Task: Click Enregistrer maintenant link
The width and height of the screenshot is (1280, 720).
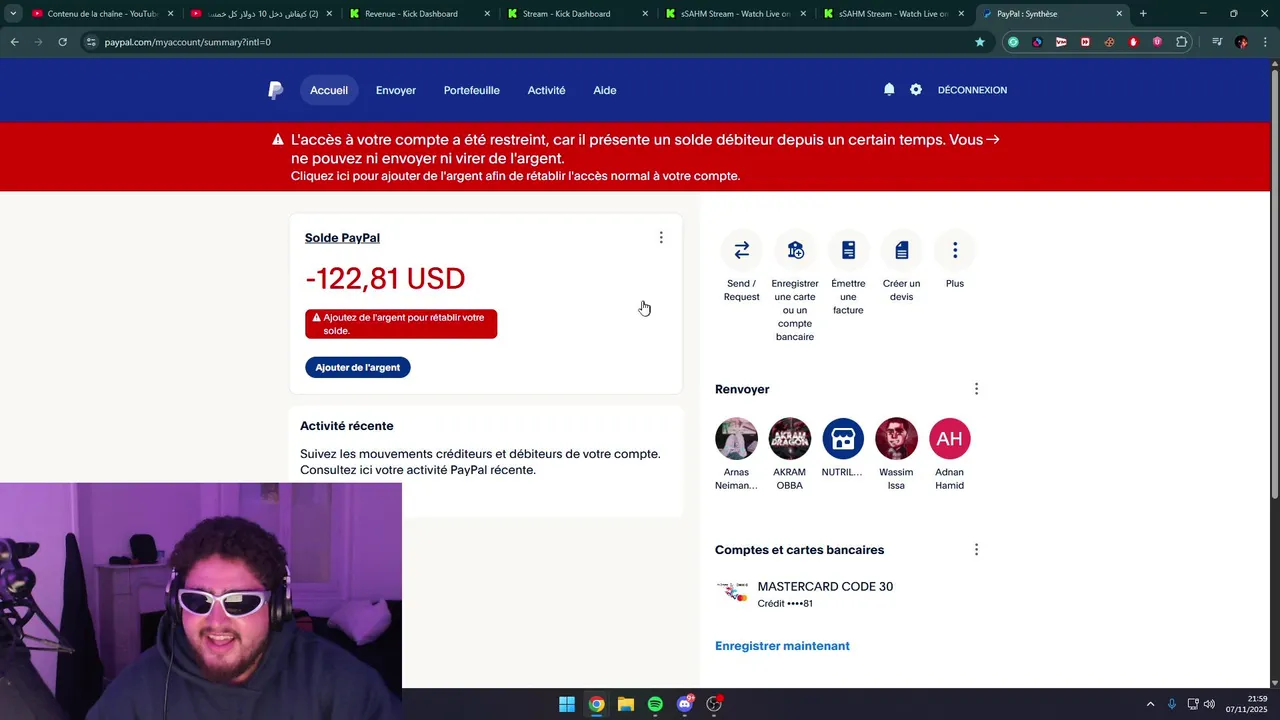Action: pyautogui.click(x=782, y=646)
